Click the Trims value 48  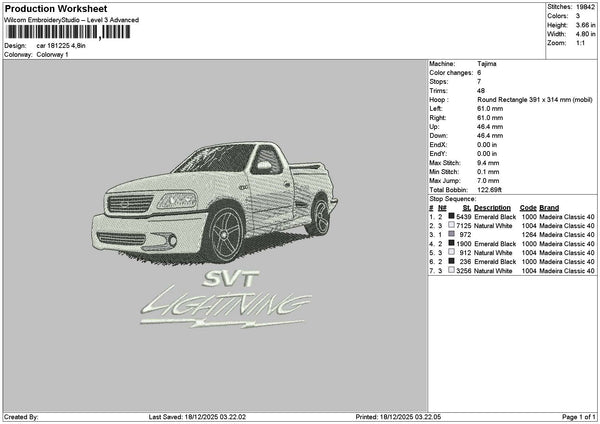pyautogui.click(x=481, y=91)
